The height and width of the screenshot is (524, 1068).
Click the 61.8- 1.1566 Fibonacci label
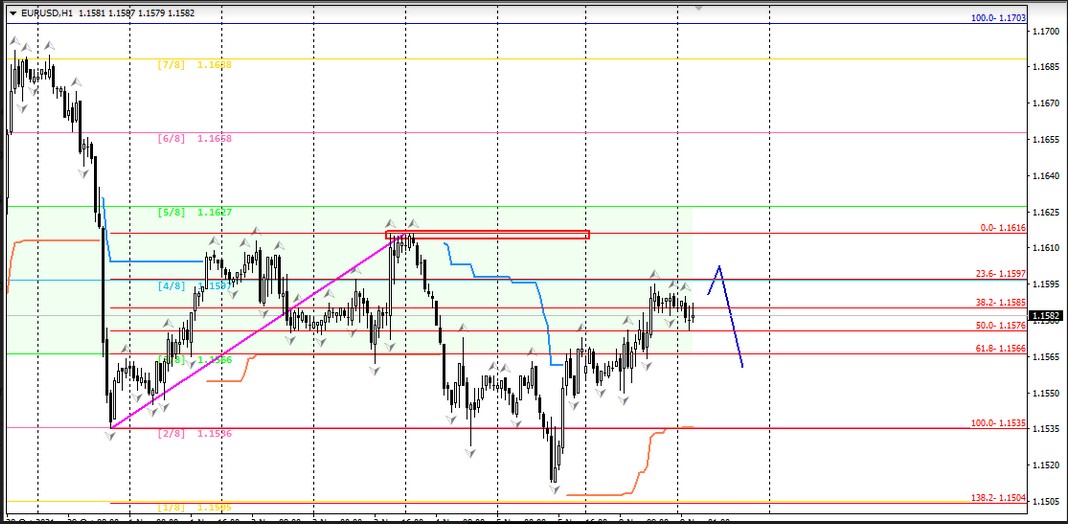(1000, 347)
